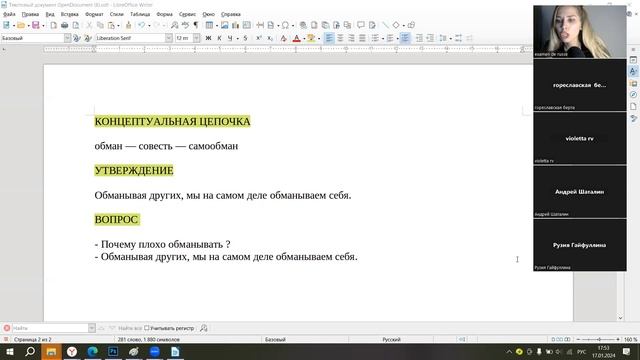The height and width of the screenshot is (360, 640).
Task: Expand the Insert Table dropdown arrow
Action: 217,26
